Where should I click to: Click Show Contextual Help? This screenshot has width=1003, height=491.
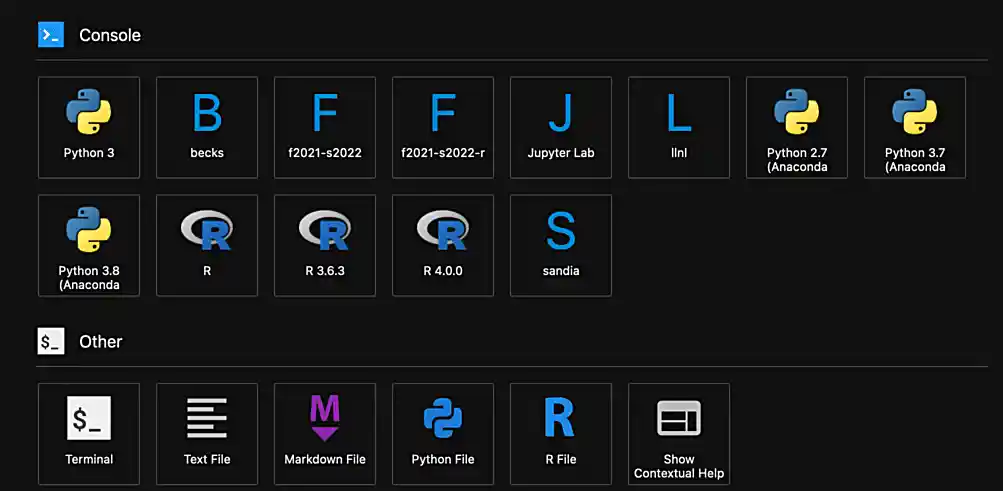click(679, 433)
